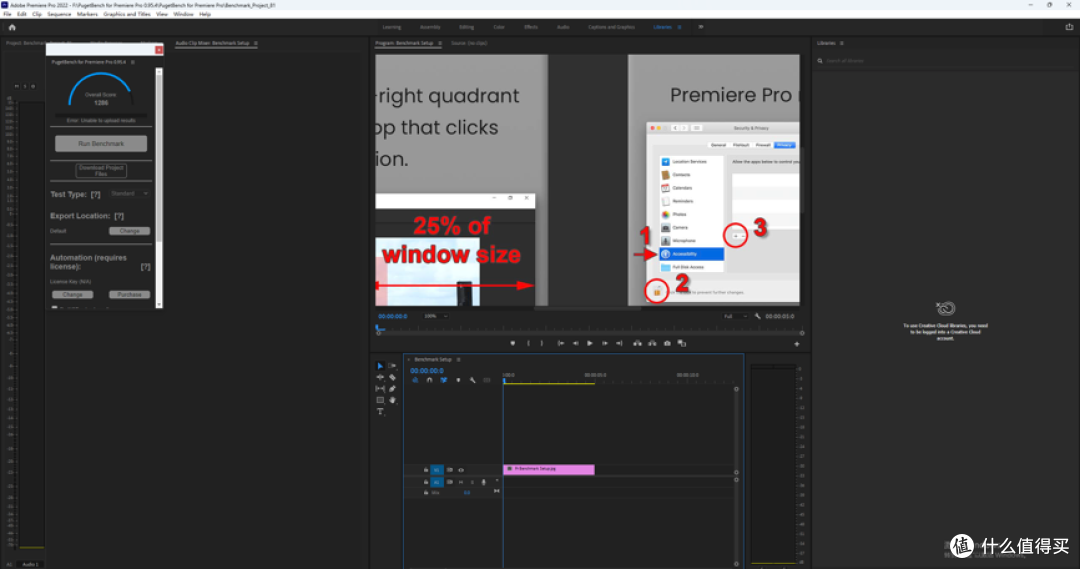Toggle V1 track lock
Viewport: 1080px width, 569px height.
click(426, 470)
